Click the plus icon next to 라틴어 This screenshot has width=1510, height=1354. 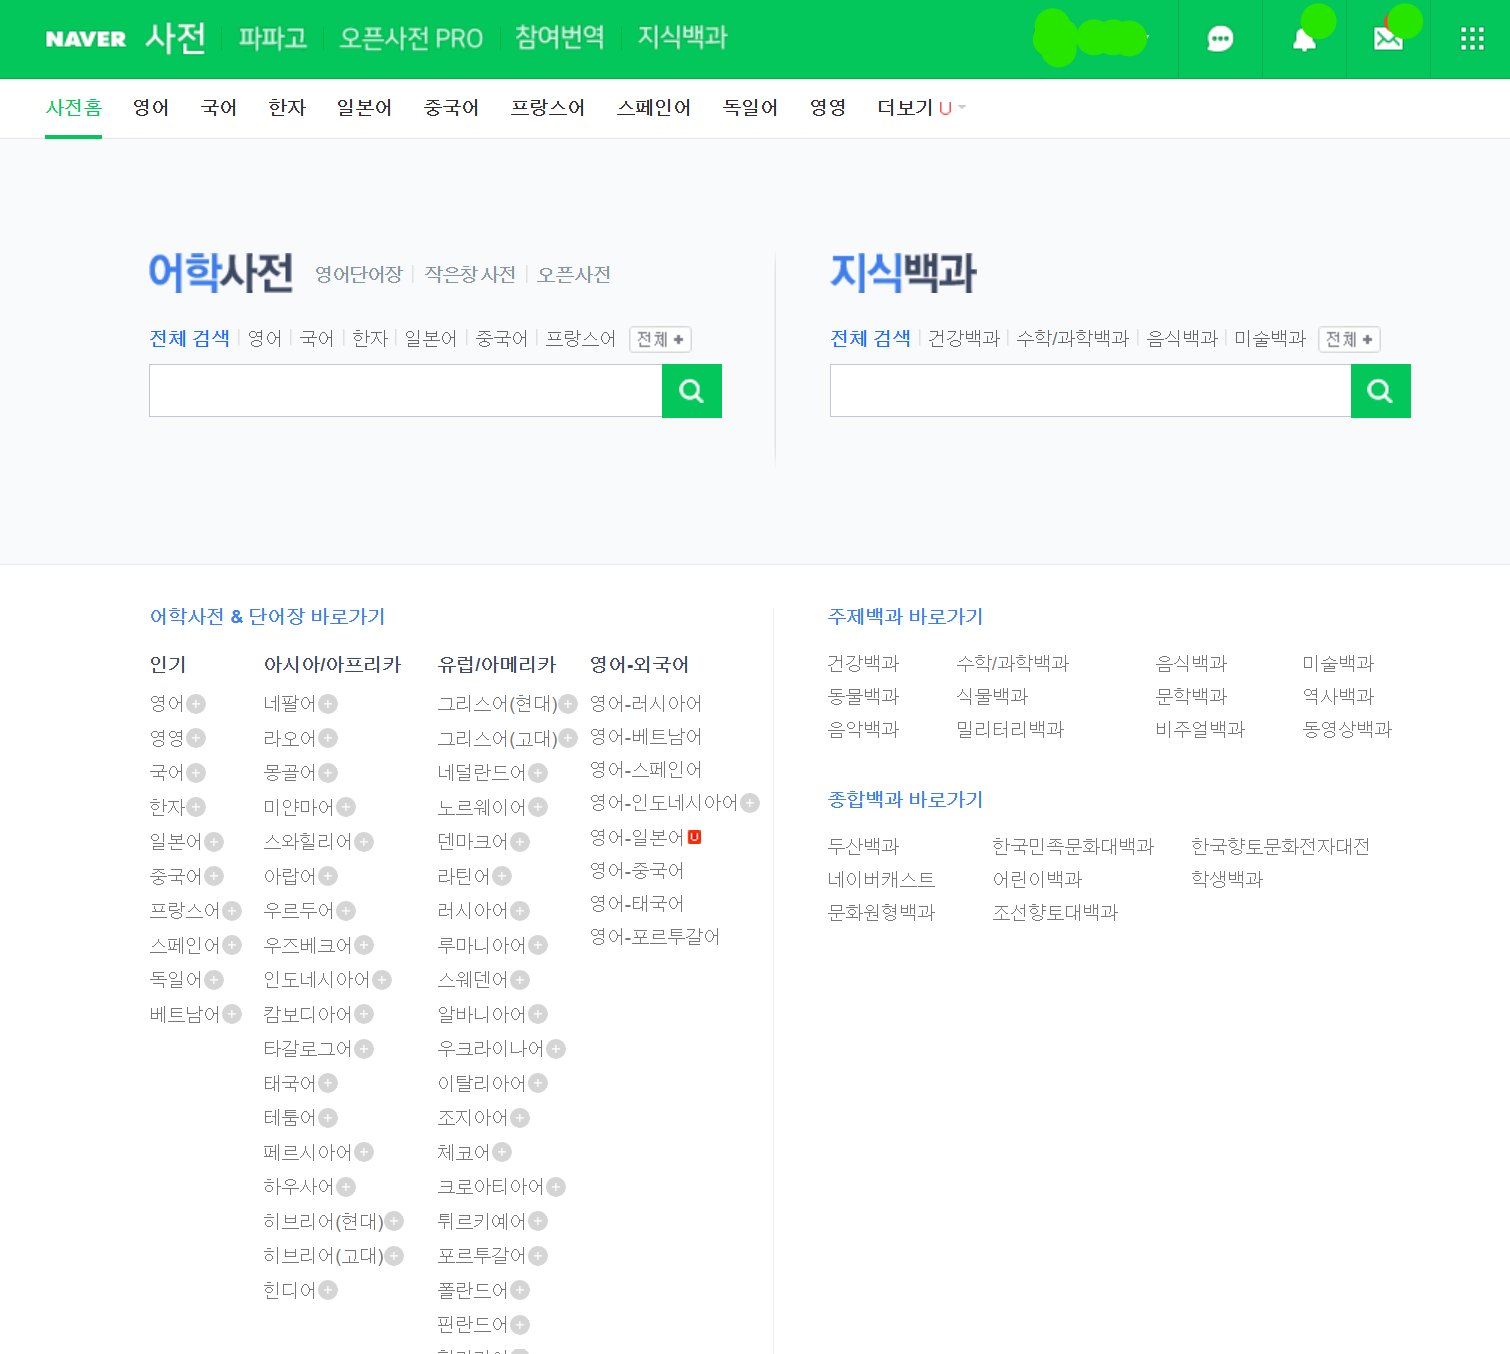tap(502, 876)
